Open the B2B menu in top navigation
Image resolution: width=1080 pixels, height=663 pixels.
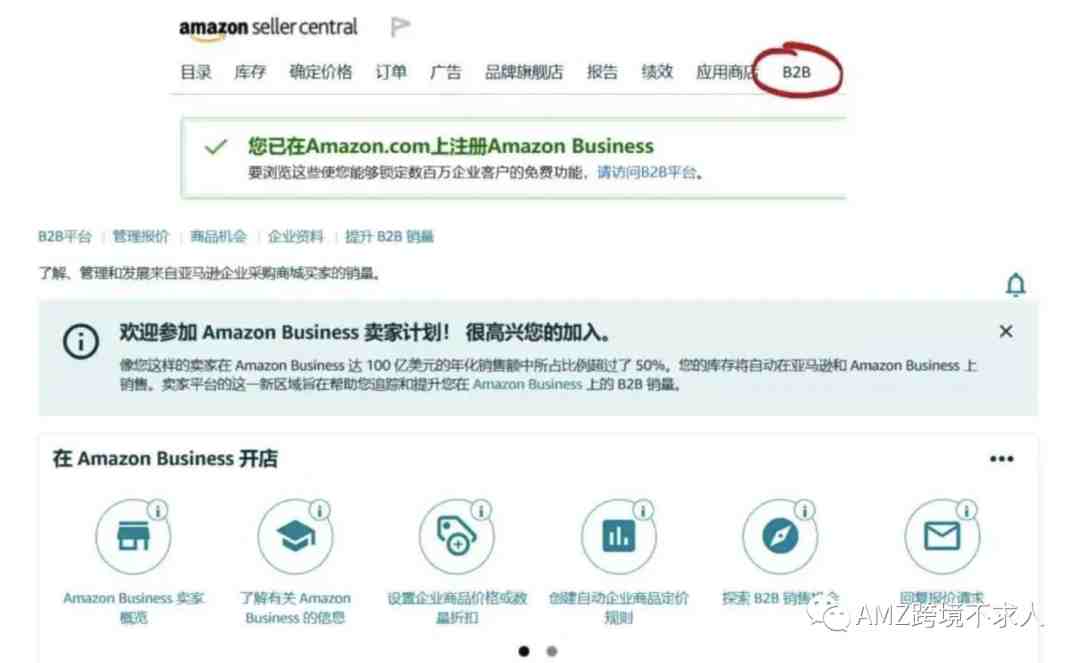pyautogui.click(x=796, y=72)
